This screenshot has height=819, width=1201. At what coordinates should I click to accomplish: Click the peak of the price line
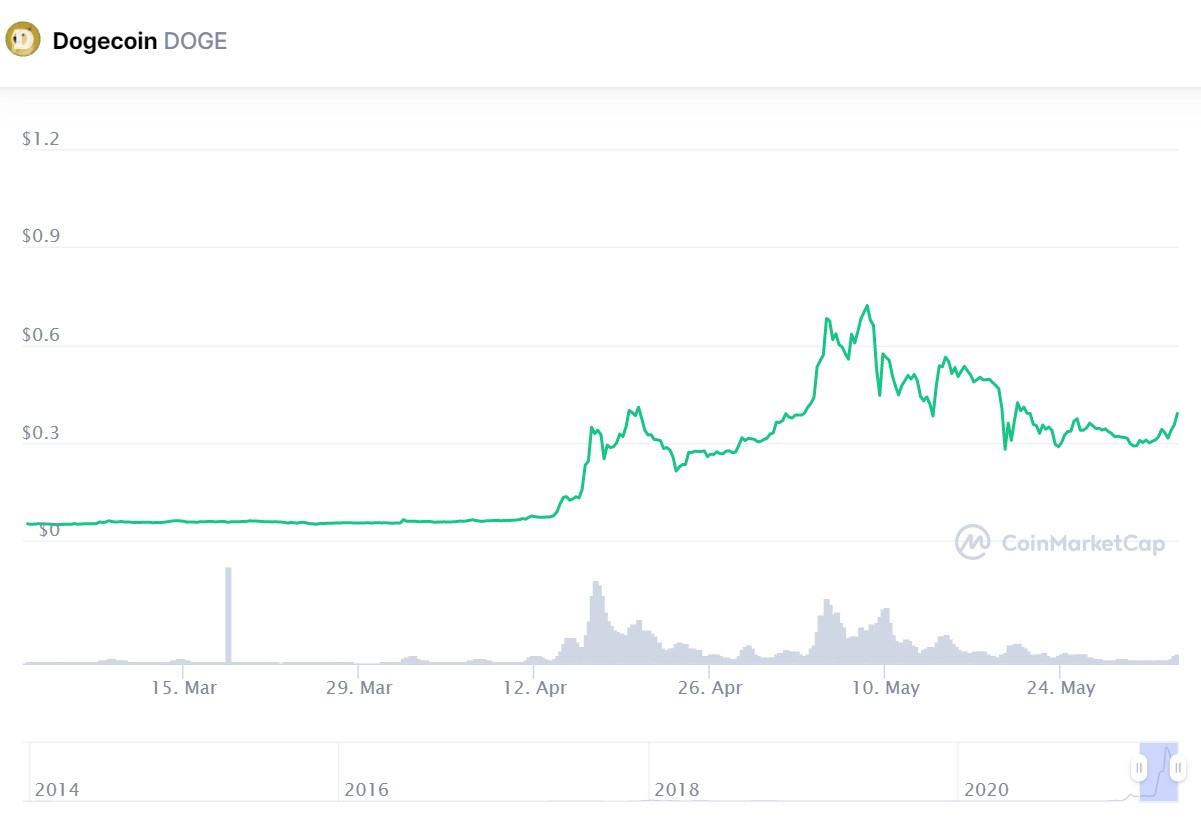pyautogui.click(x=867, y=303)
